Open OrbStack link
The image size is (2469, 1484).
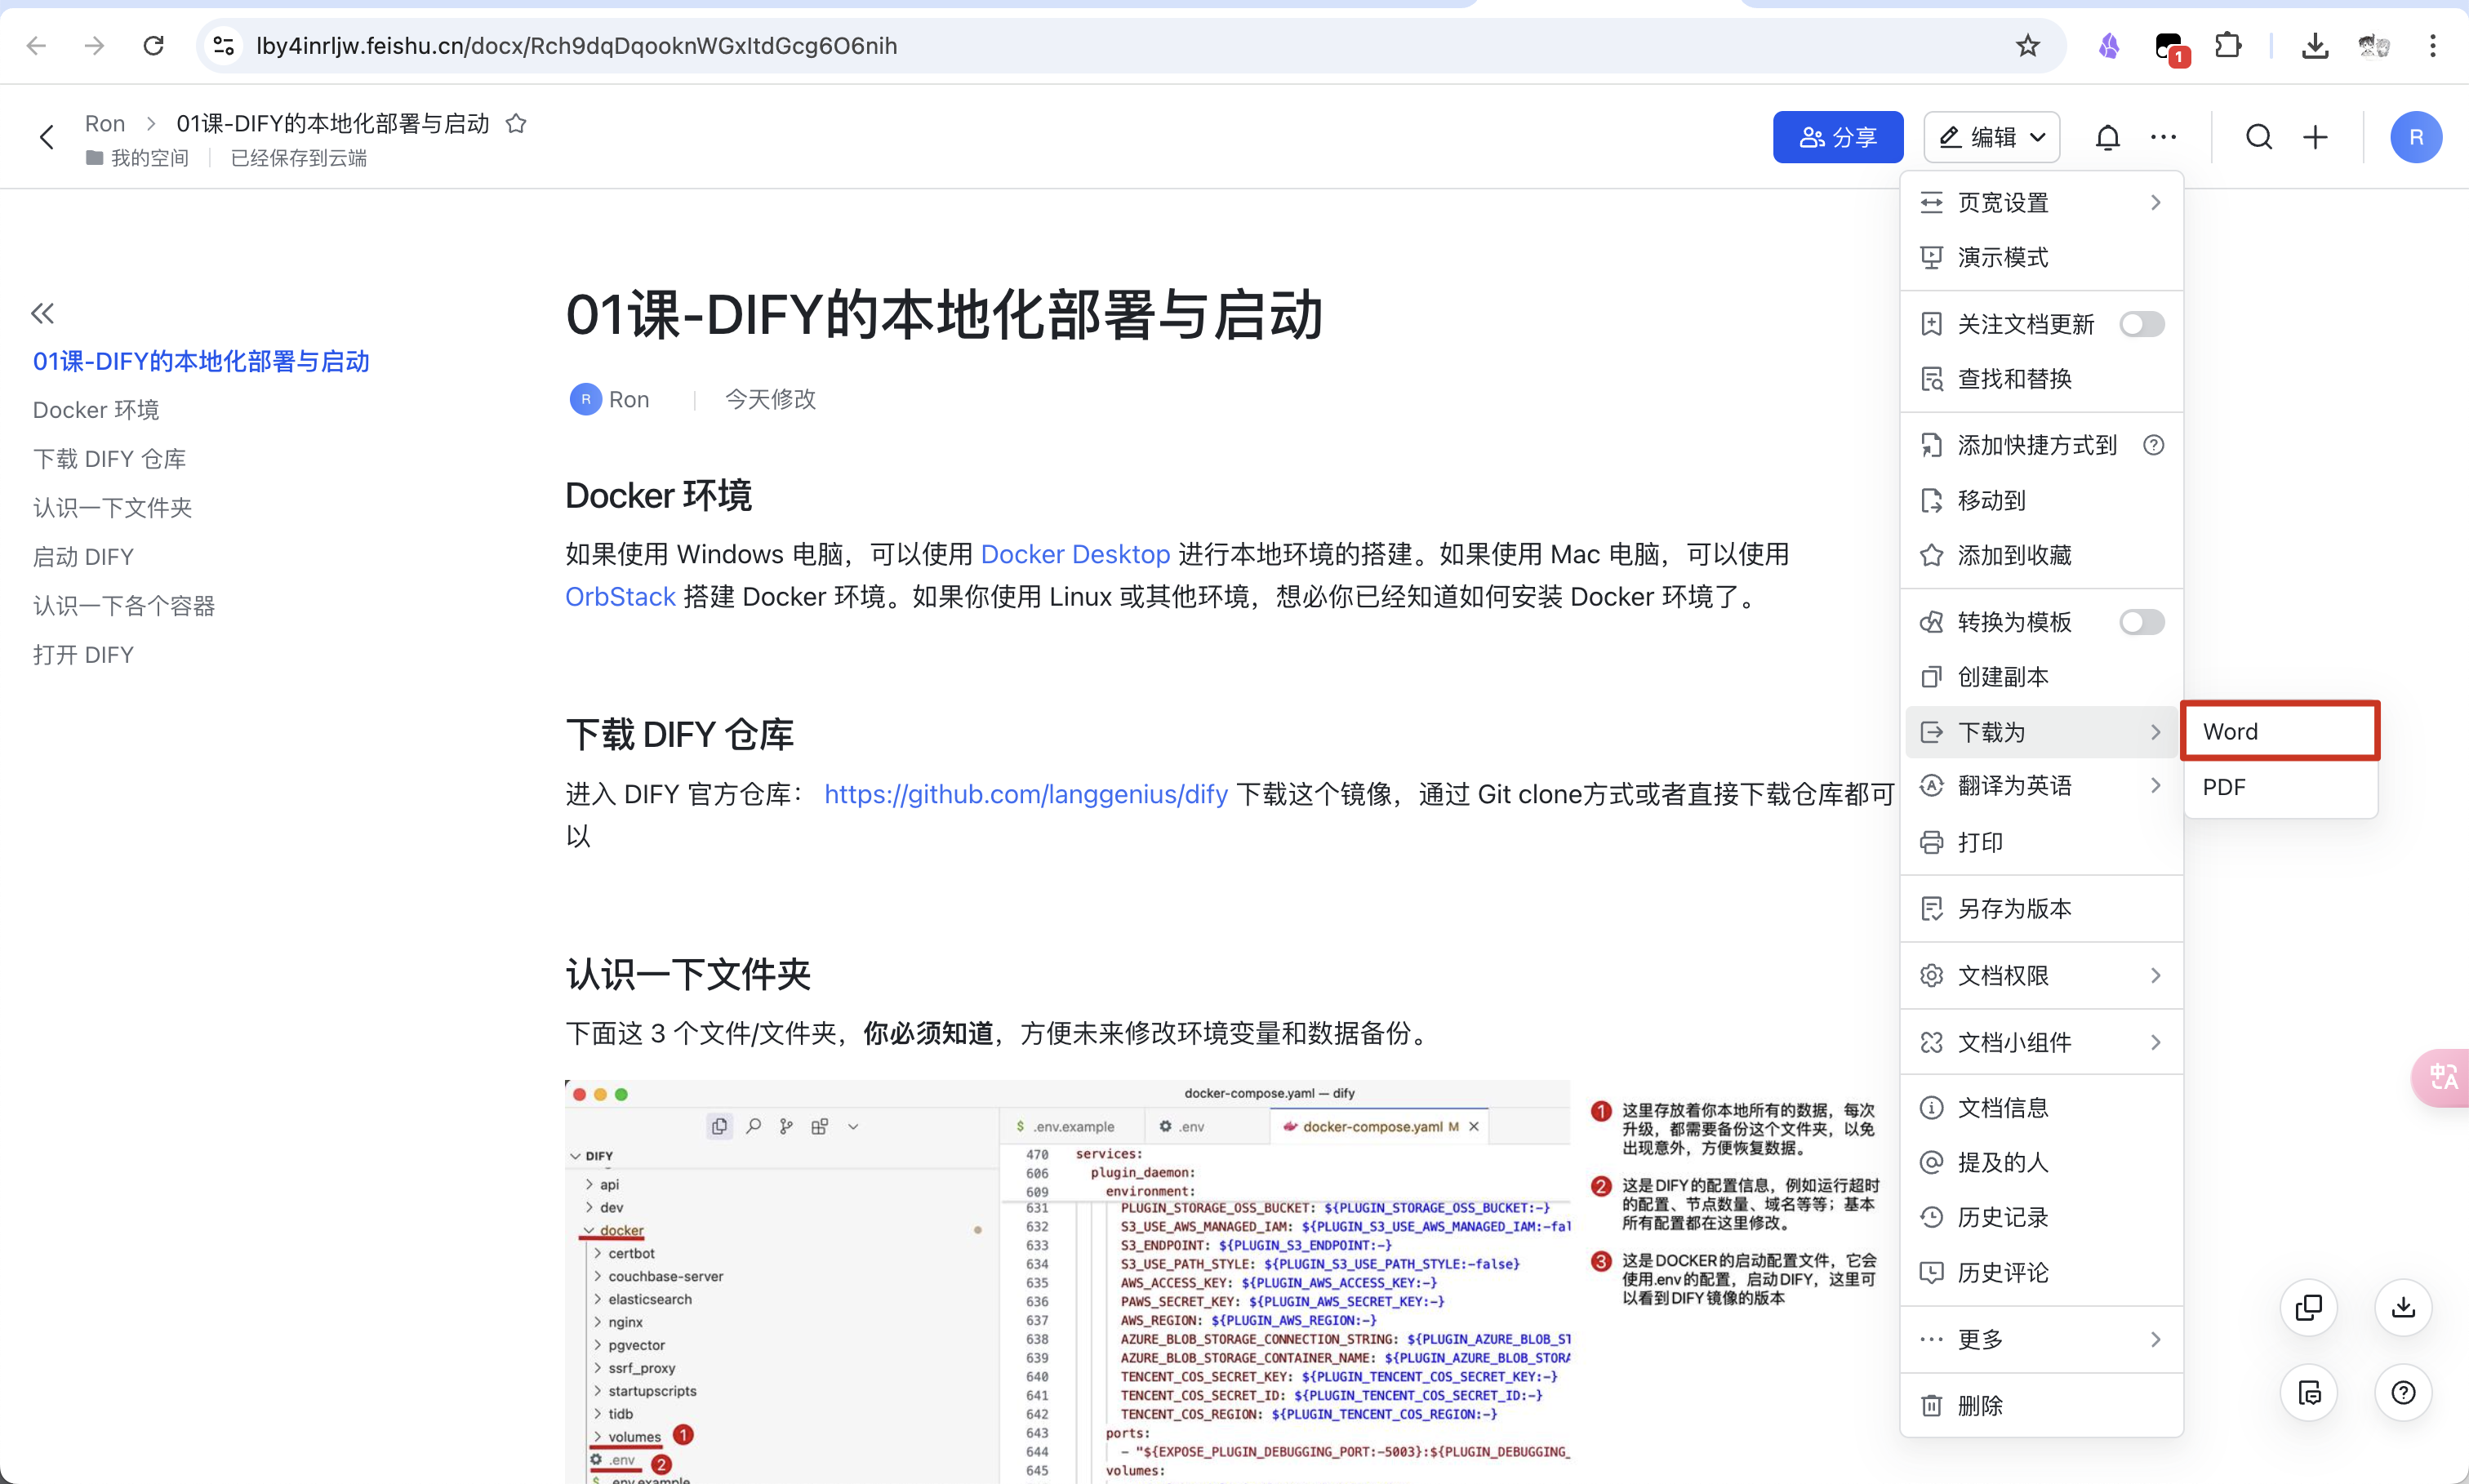pos(620,597)
